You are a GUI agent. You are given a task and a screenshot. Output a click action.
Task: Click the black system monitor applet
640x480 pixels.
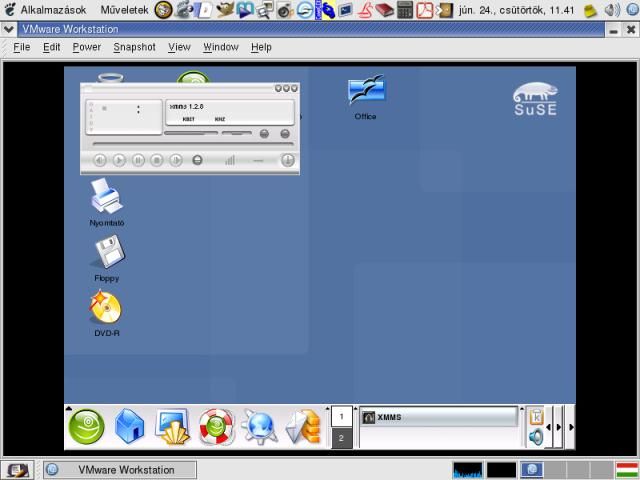click(502, 470)
